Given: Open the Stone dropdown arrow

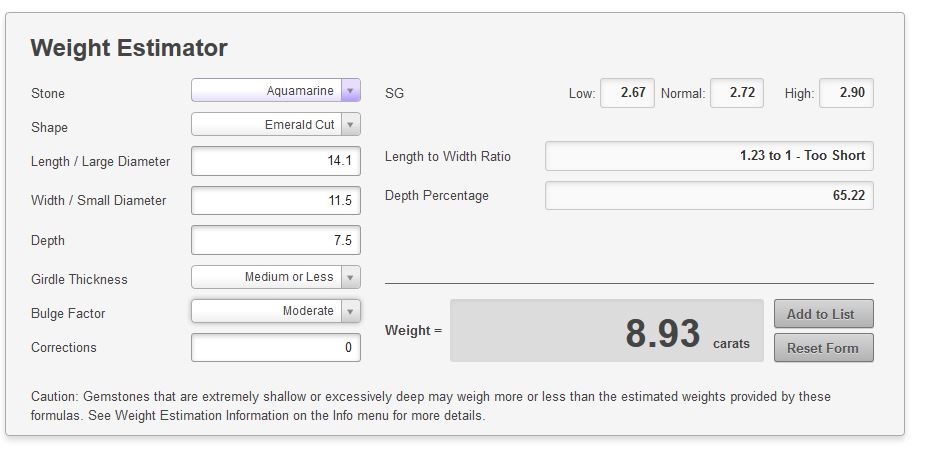Looking at the screenshot, I should pos(351,90).
